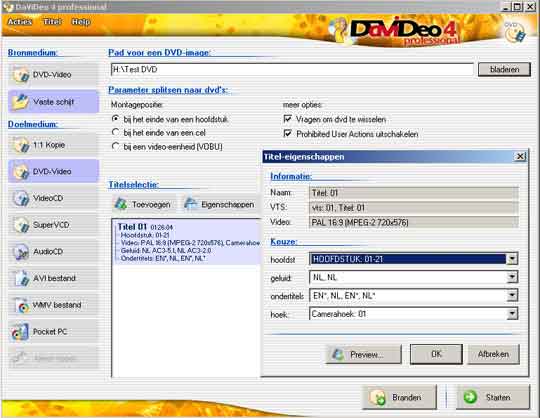Click the Video field showing PAL 16:9

[414, 222]
